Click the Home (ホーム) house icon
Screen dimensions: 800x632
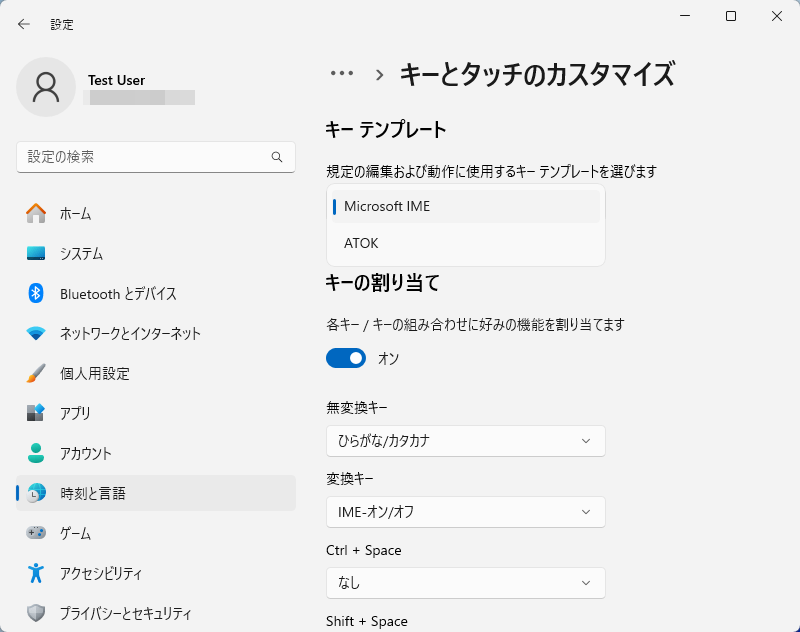[36, 213]
